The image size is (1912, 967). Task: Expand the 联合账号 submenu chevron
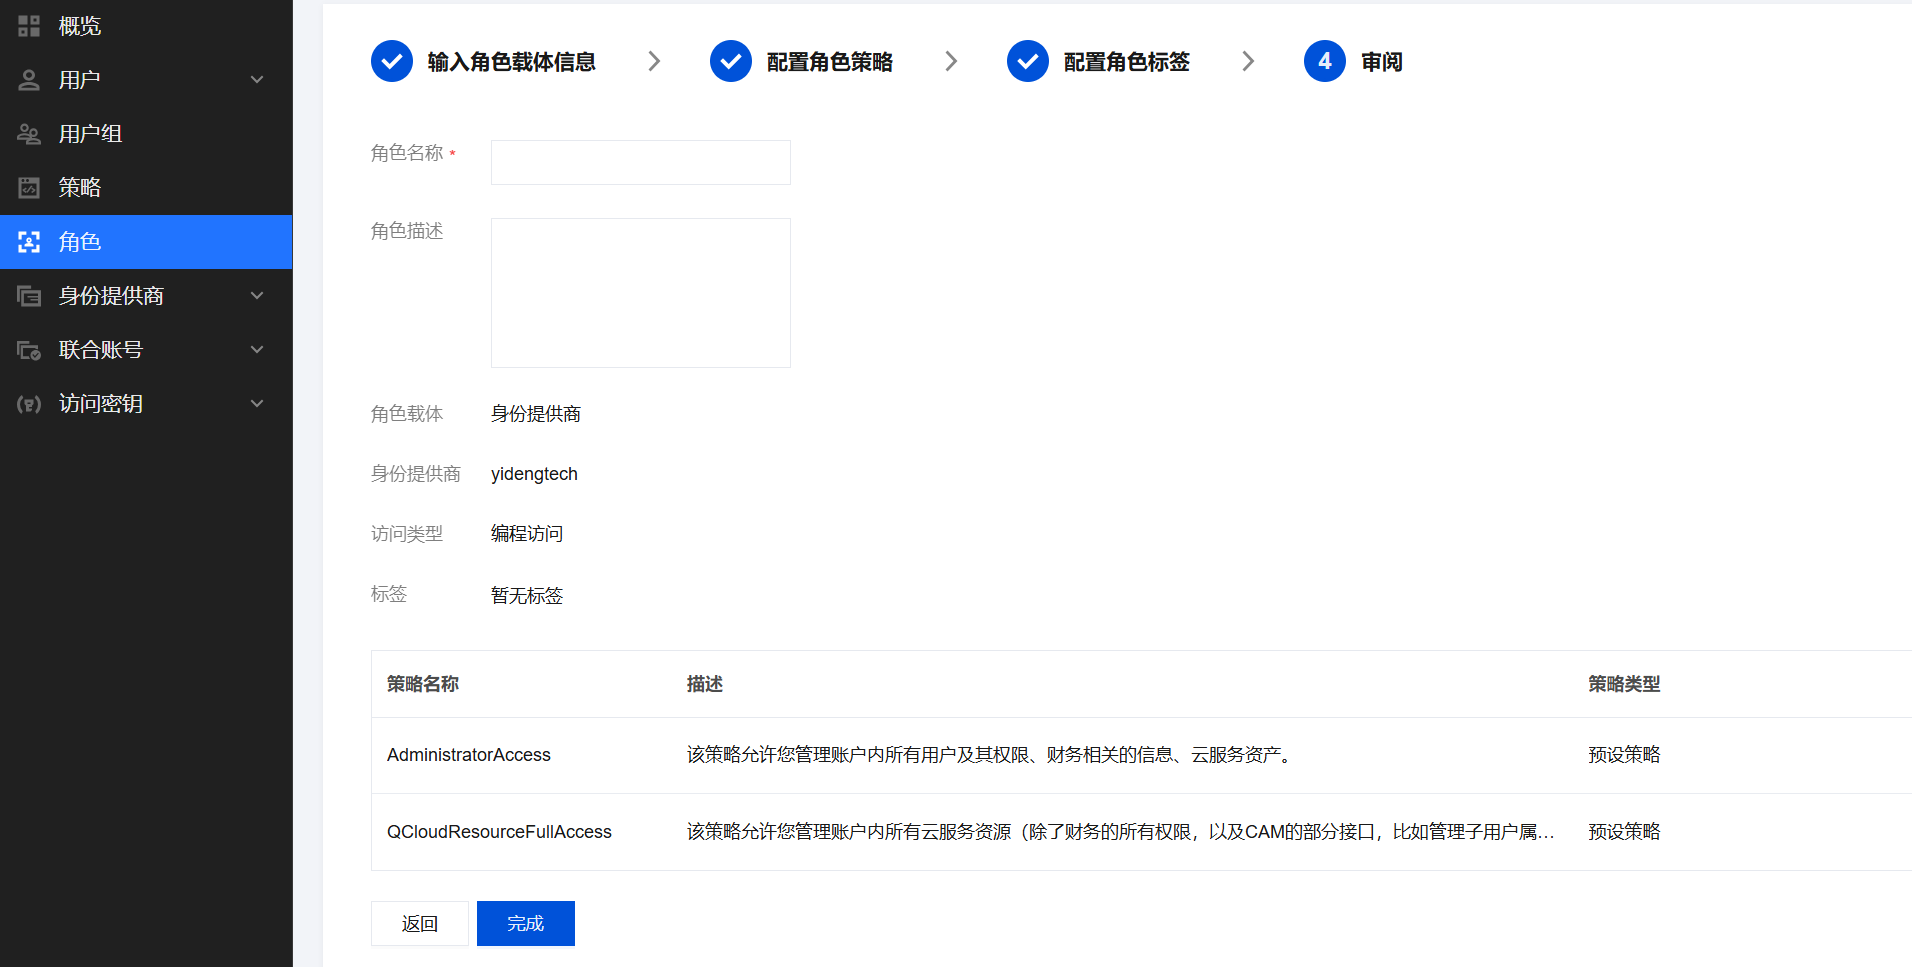[x=257, y=350]
